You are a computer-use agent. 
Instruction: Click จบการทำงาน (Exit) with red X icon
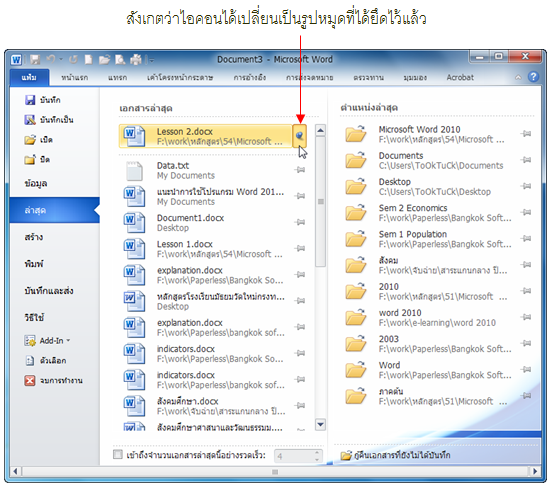[x=54, y=381]
